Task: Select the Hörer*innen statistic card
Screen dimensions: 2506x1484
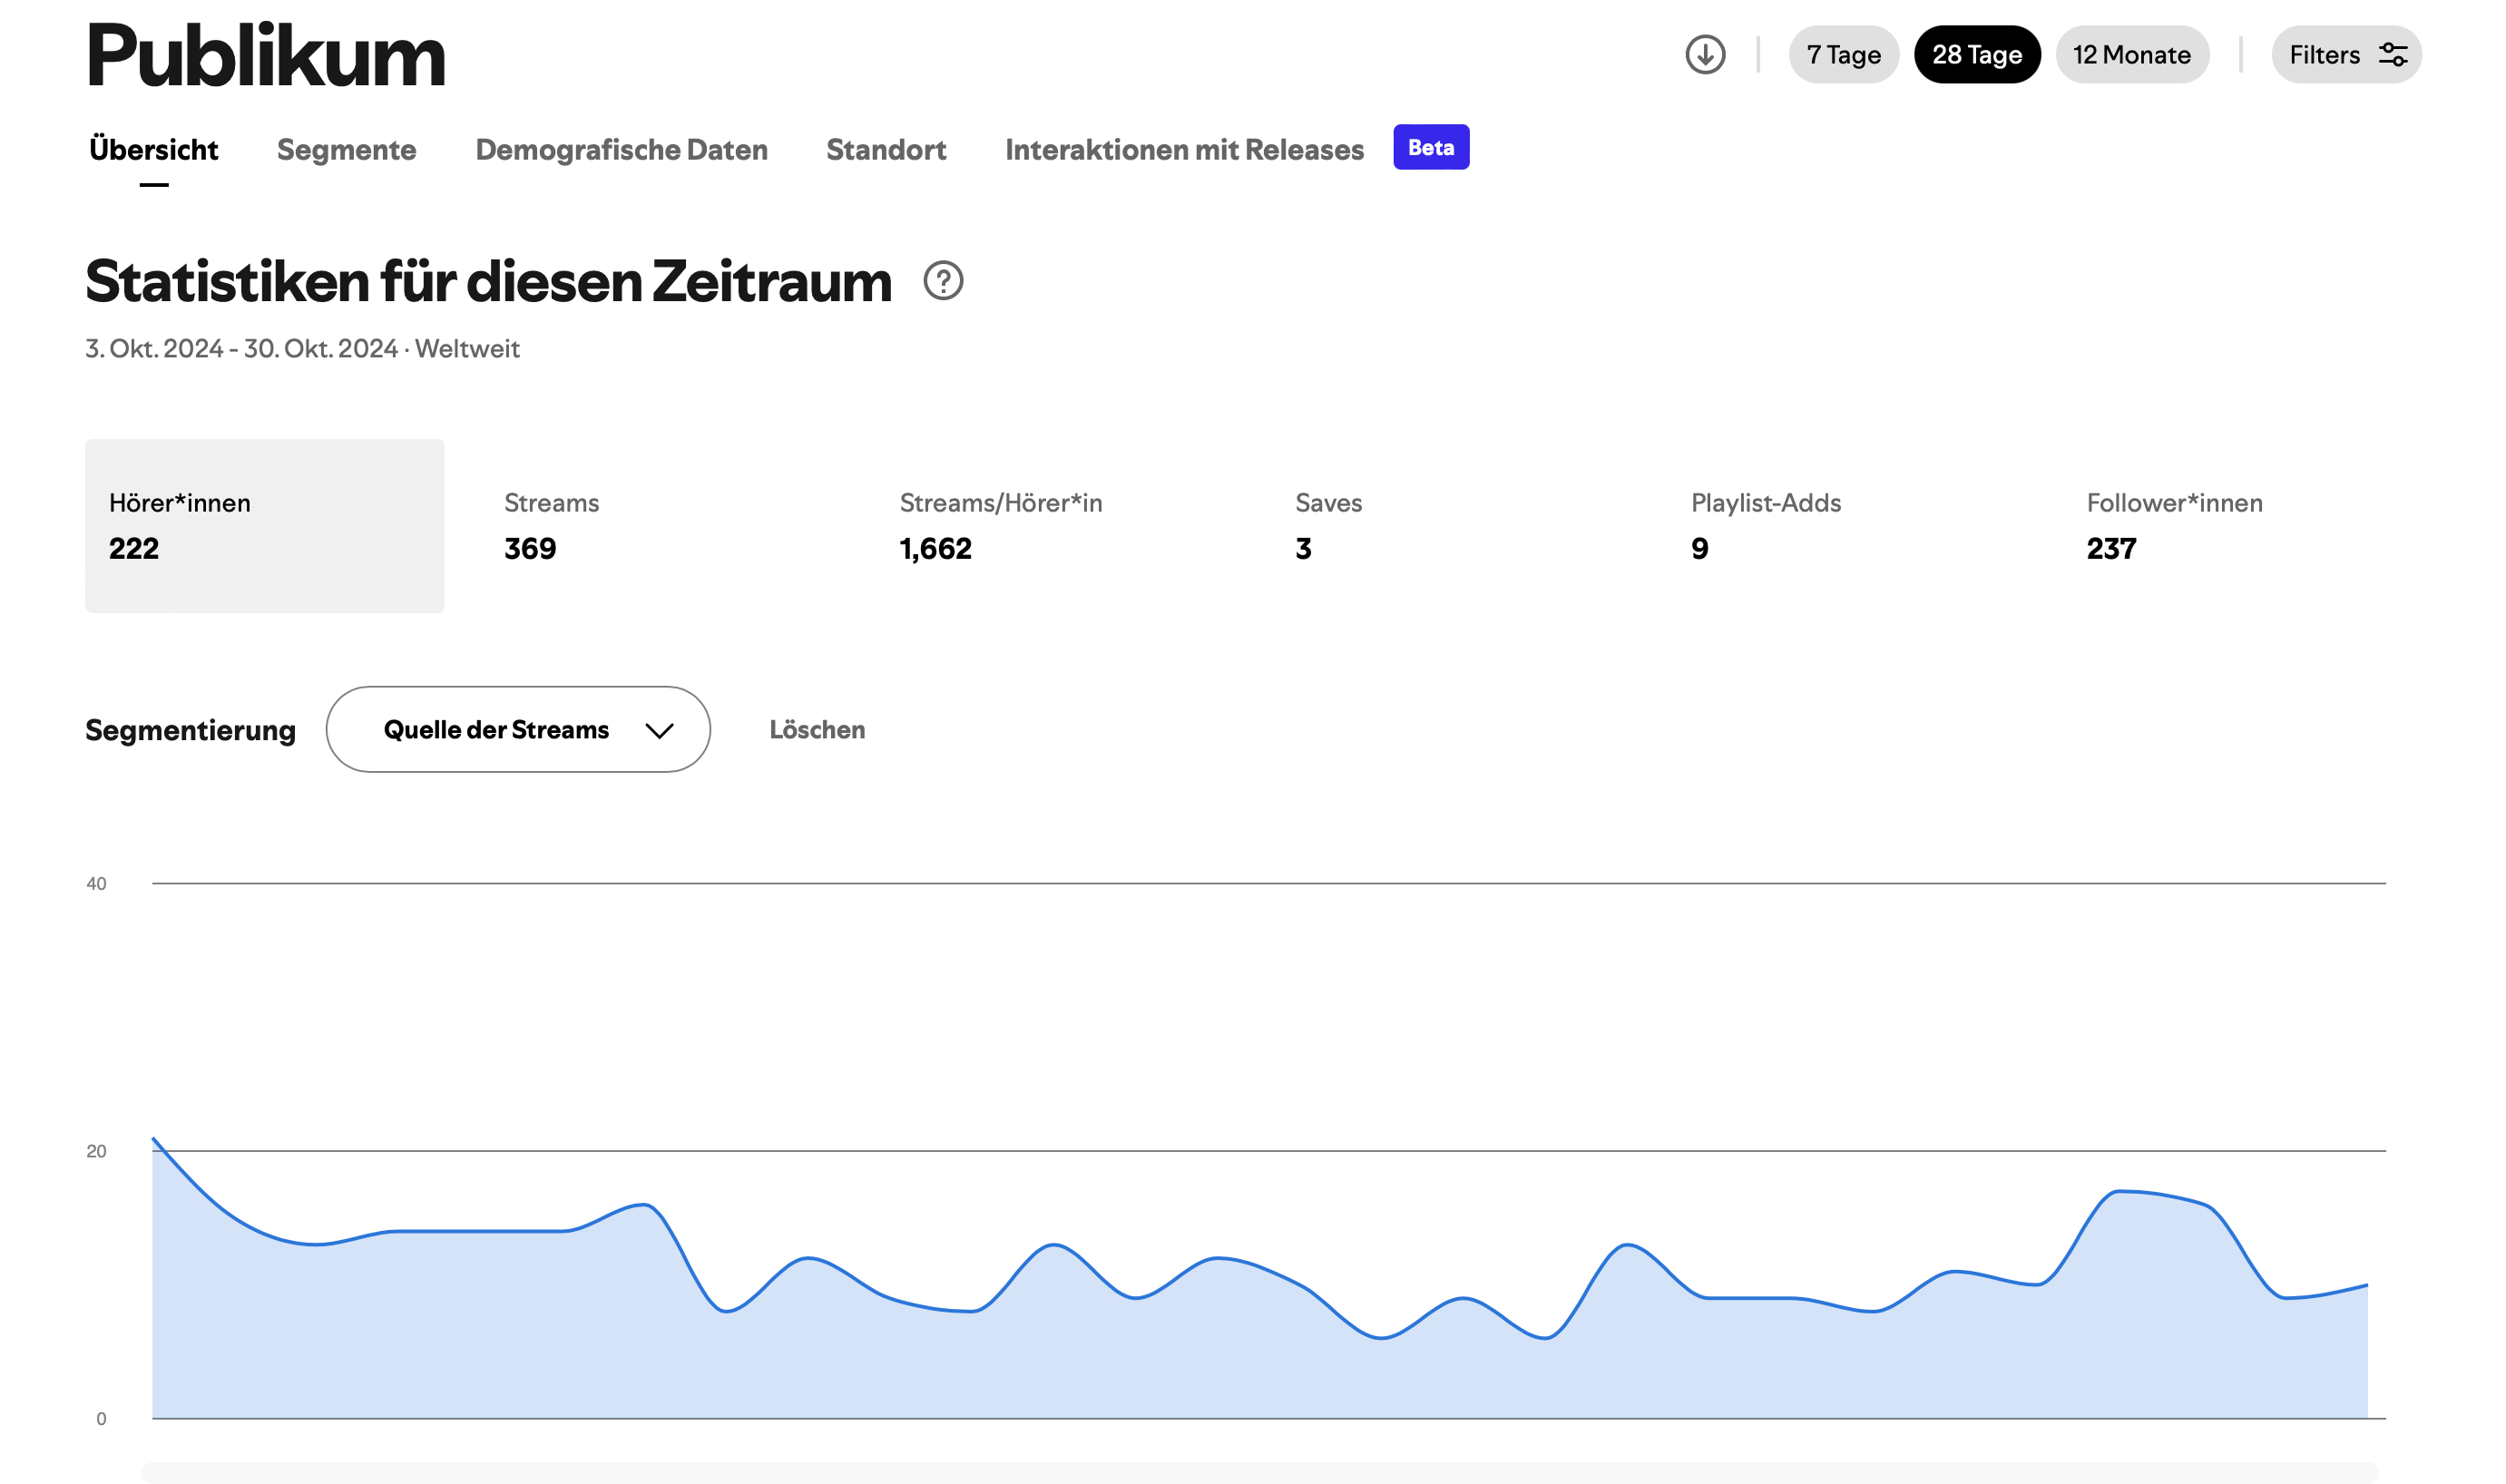Action: [x=264, y=526]
